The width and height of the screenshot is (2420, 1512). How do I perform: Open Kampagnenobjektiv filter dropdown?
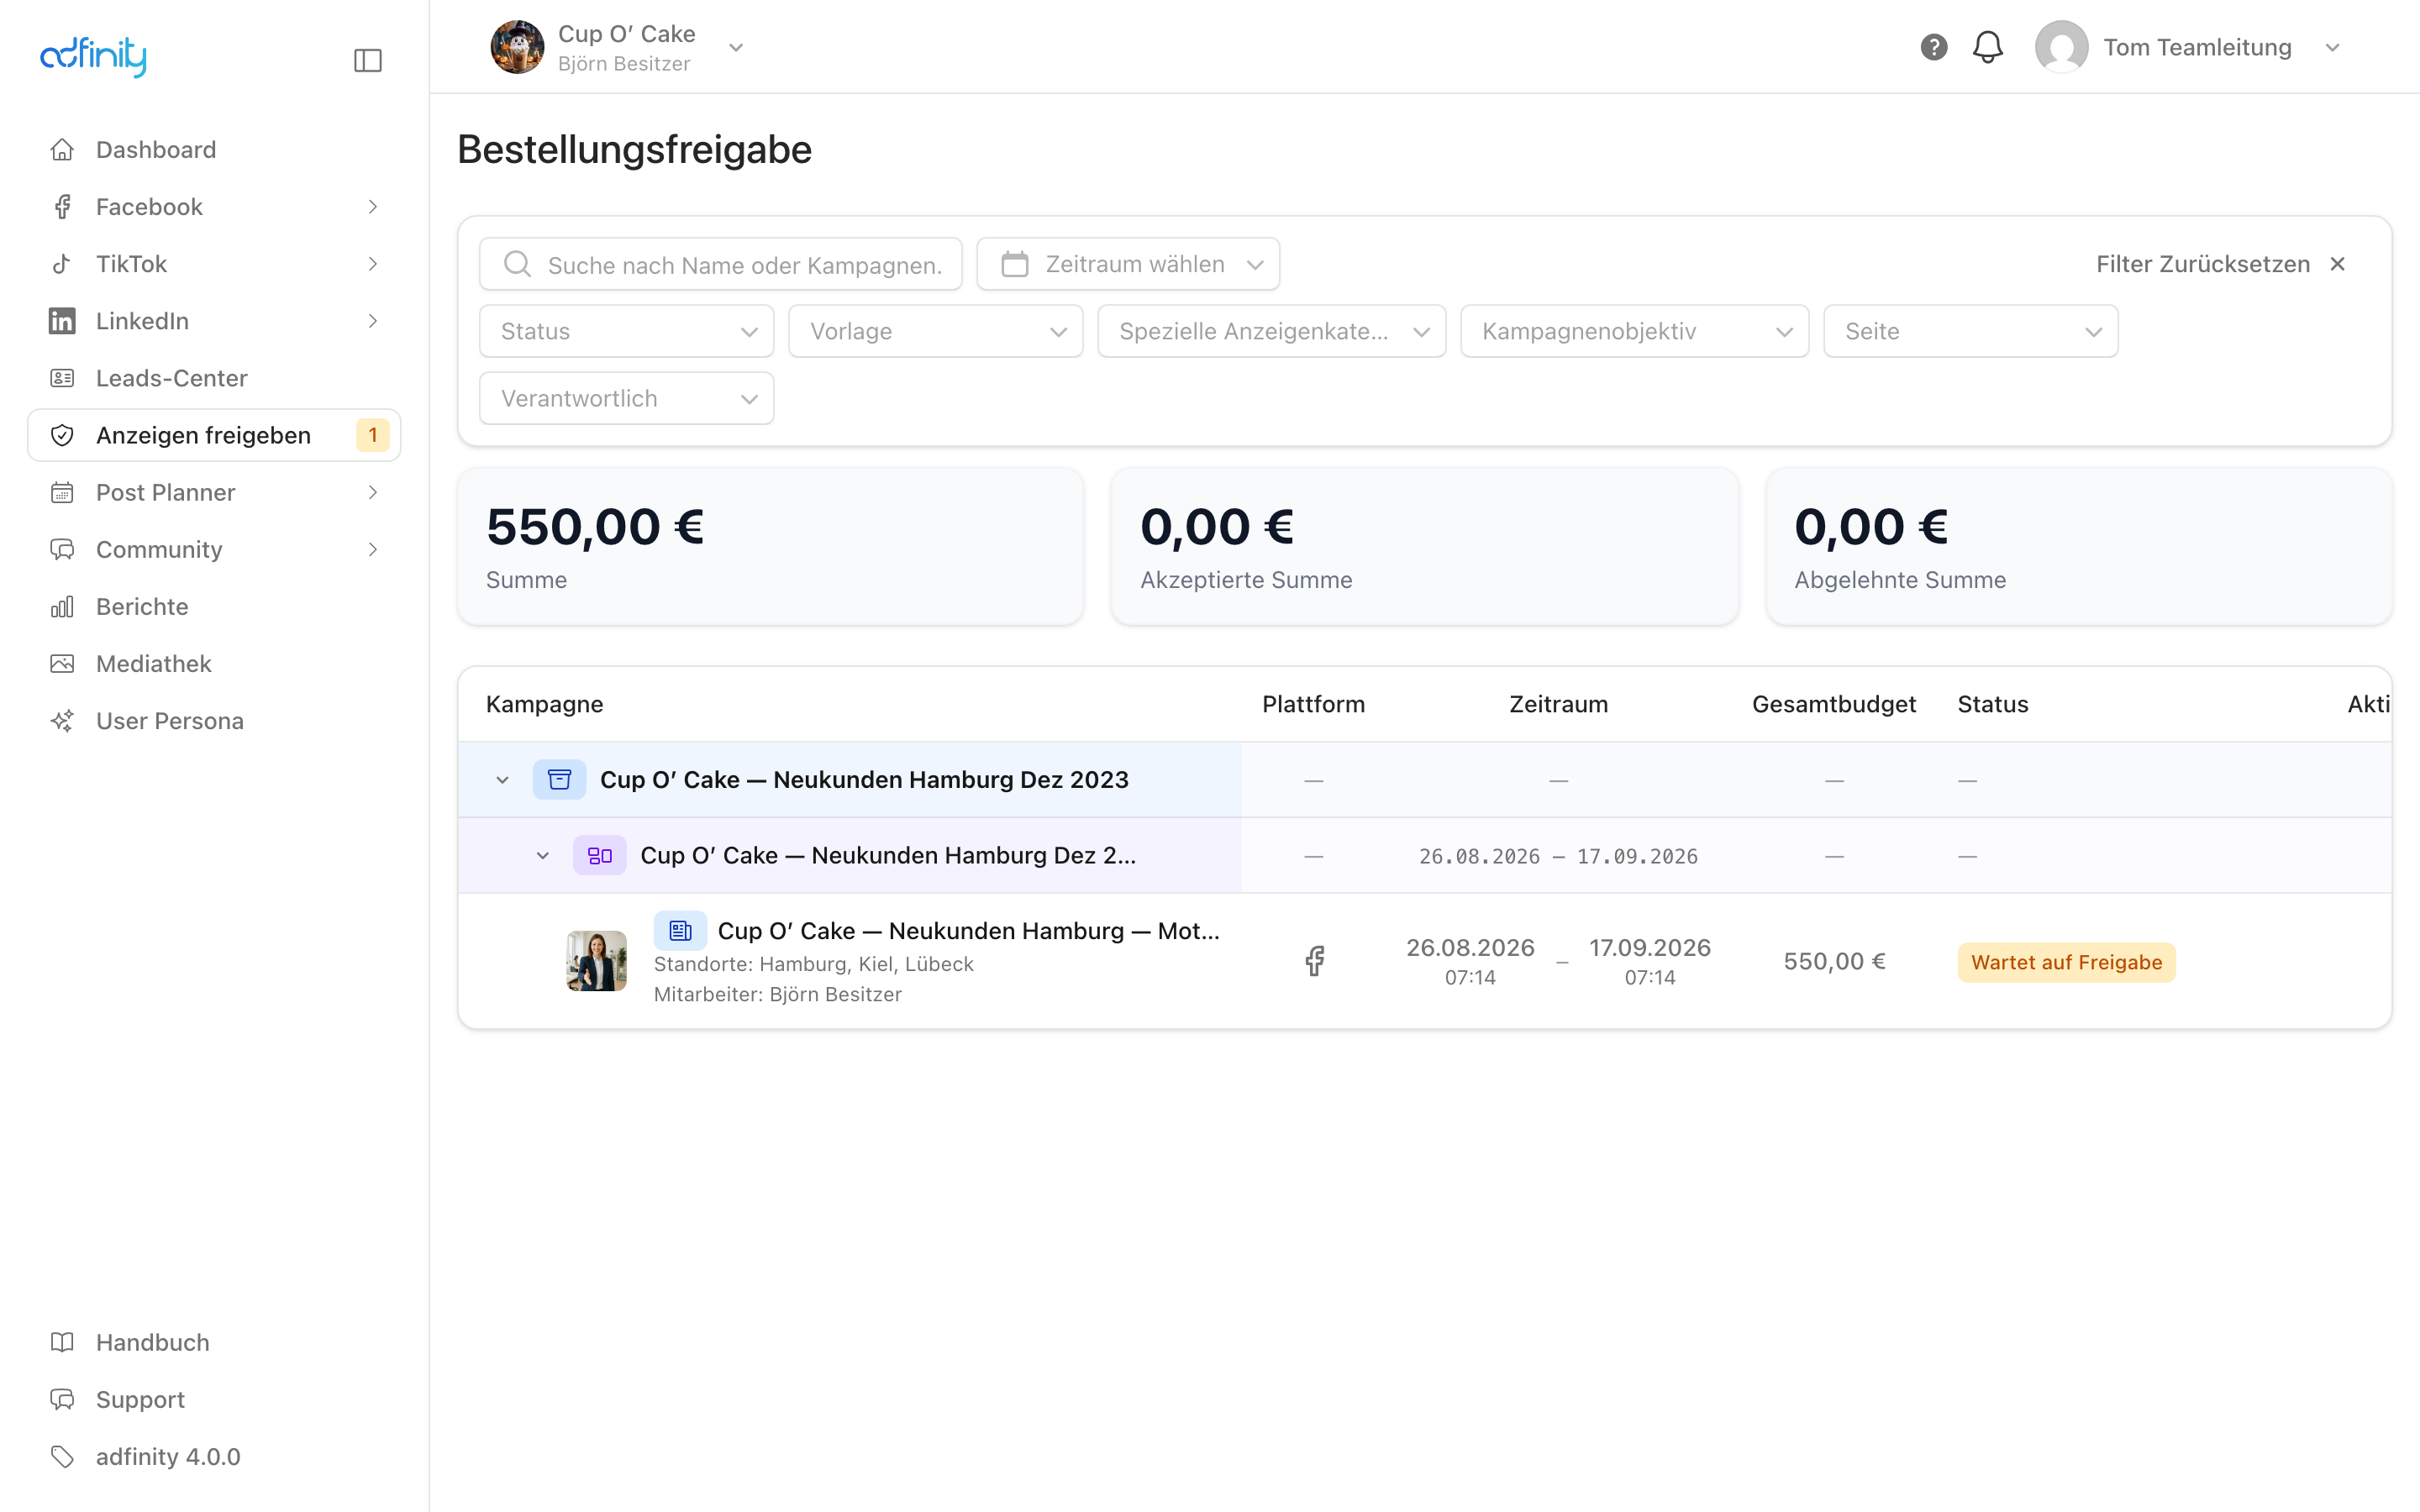coord(1634,331)
